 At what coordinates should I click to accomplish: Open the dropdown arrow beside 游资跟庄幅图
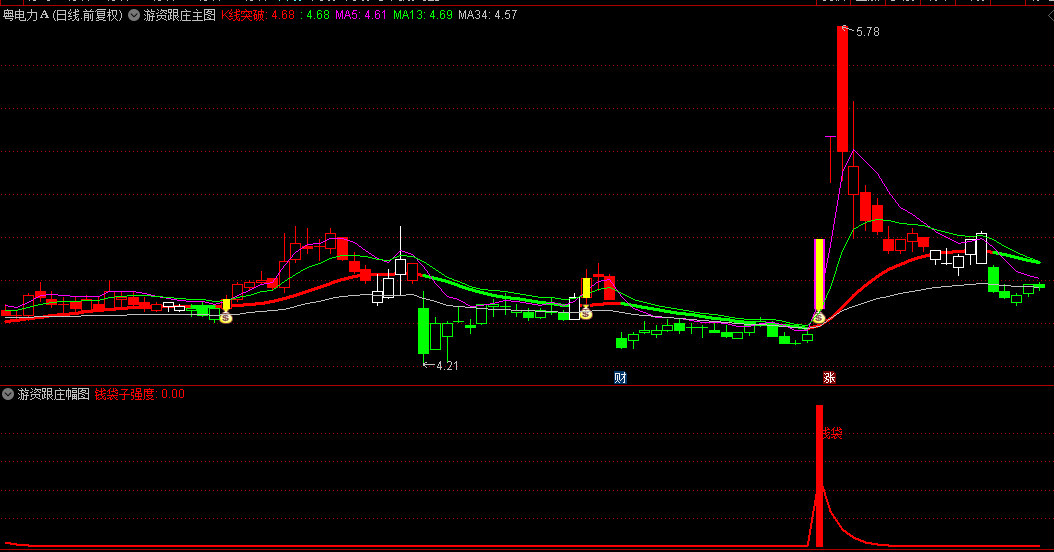pos(8,394)
